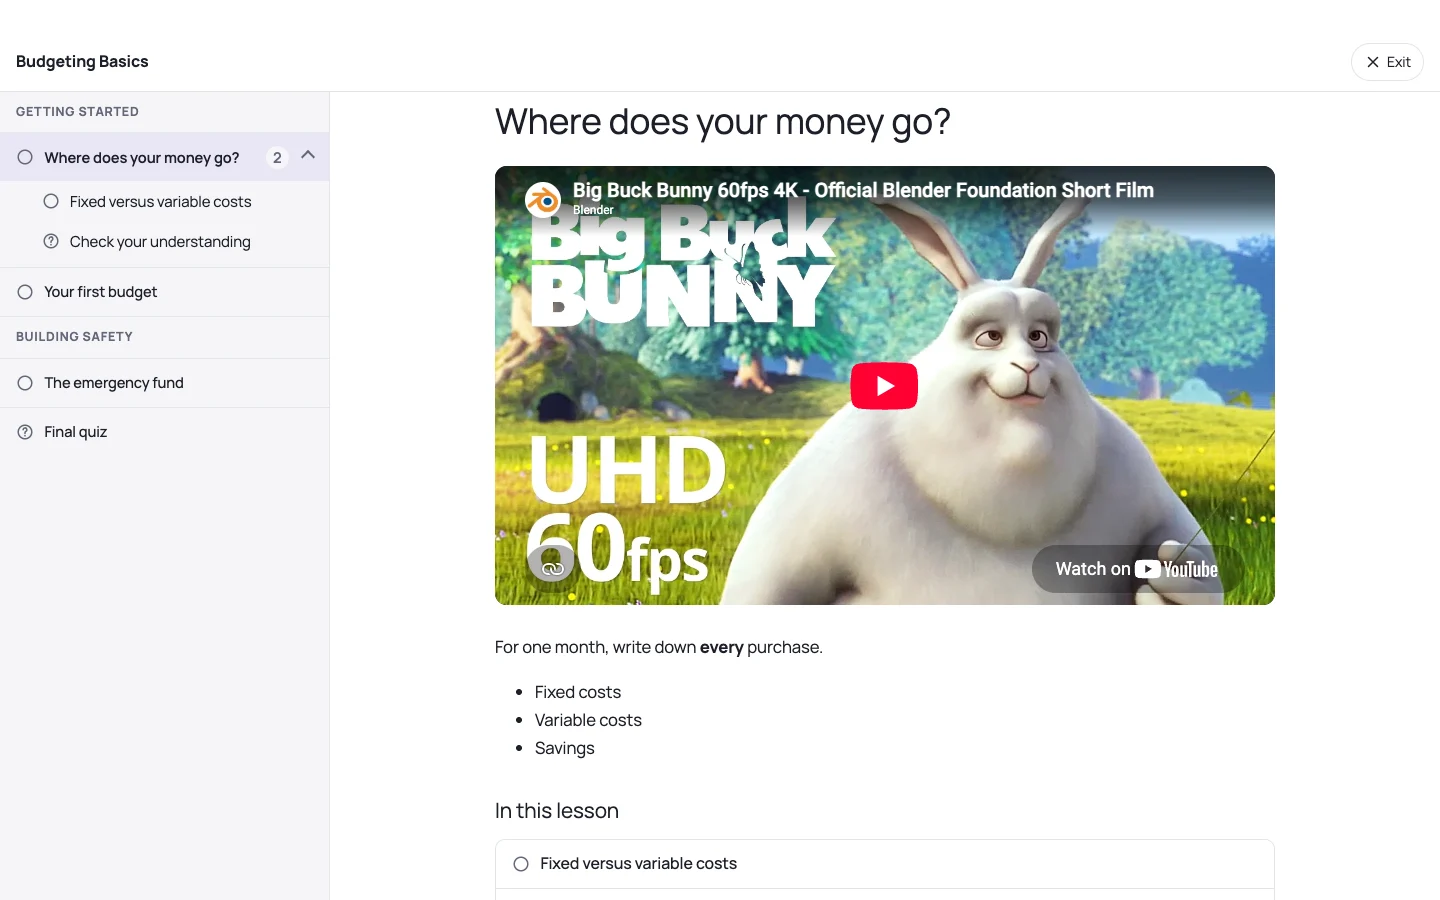Open Fixed versus variable costs lesson card
The height and width of the screenshot is (900, 1440).
pyautogui.click(x=884, y=864)
